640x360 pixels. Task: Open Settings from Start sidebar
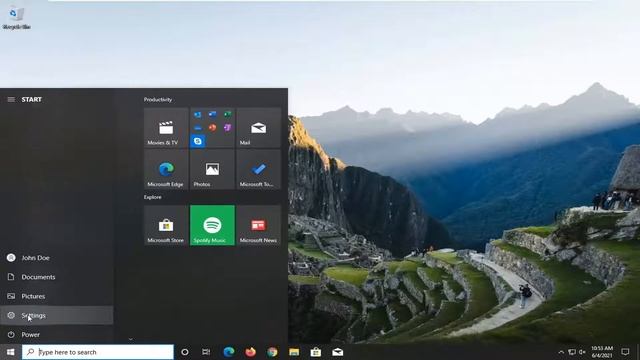[57, 316]
